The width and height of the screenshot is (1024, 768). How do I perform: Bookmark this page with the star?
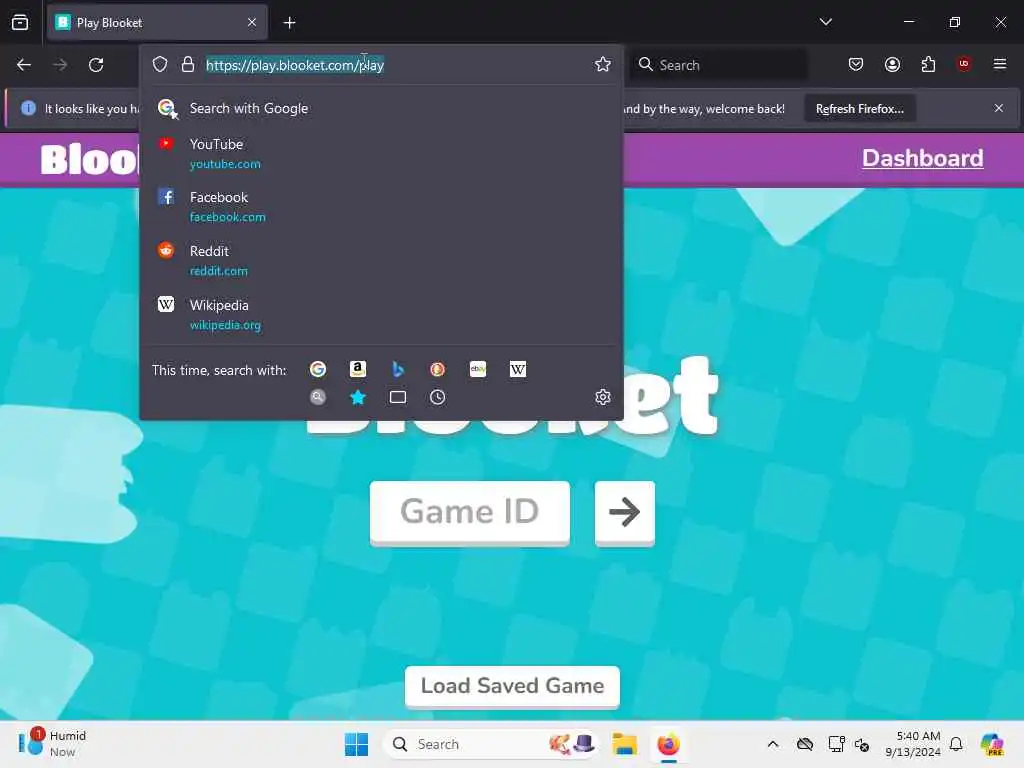(603, 64)
